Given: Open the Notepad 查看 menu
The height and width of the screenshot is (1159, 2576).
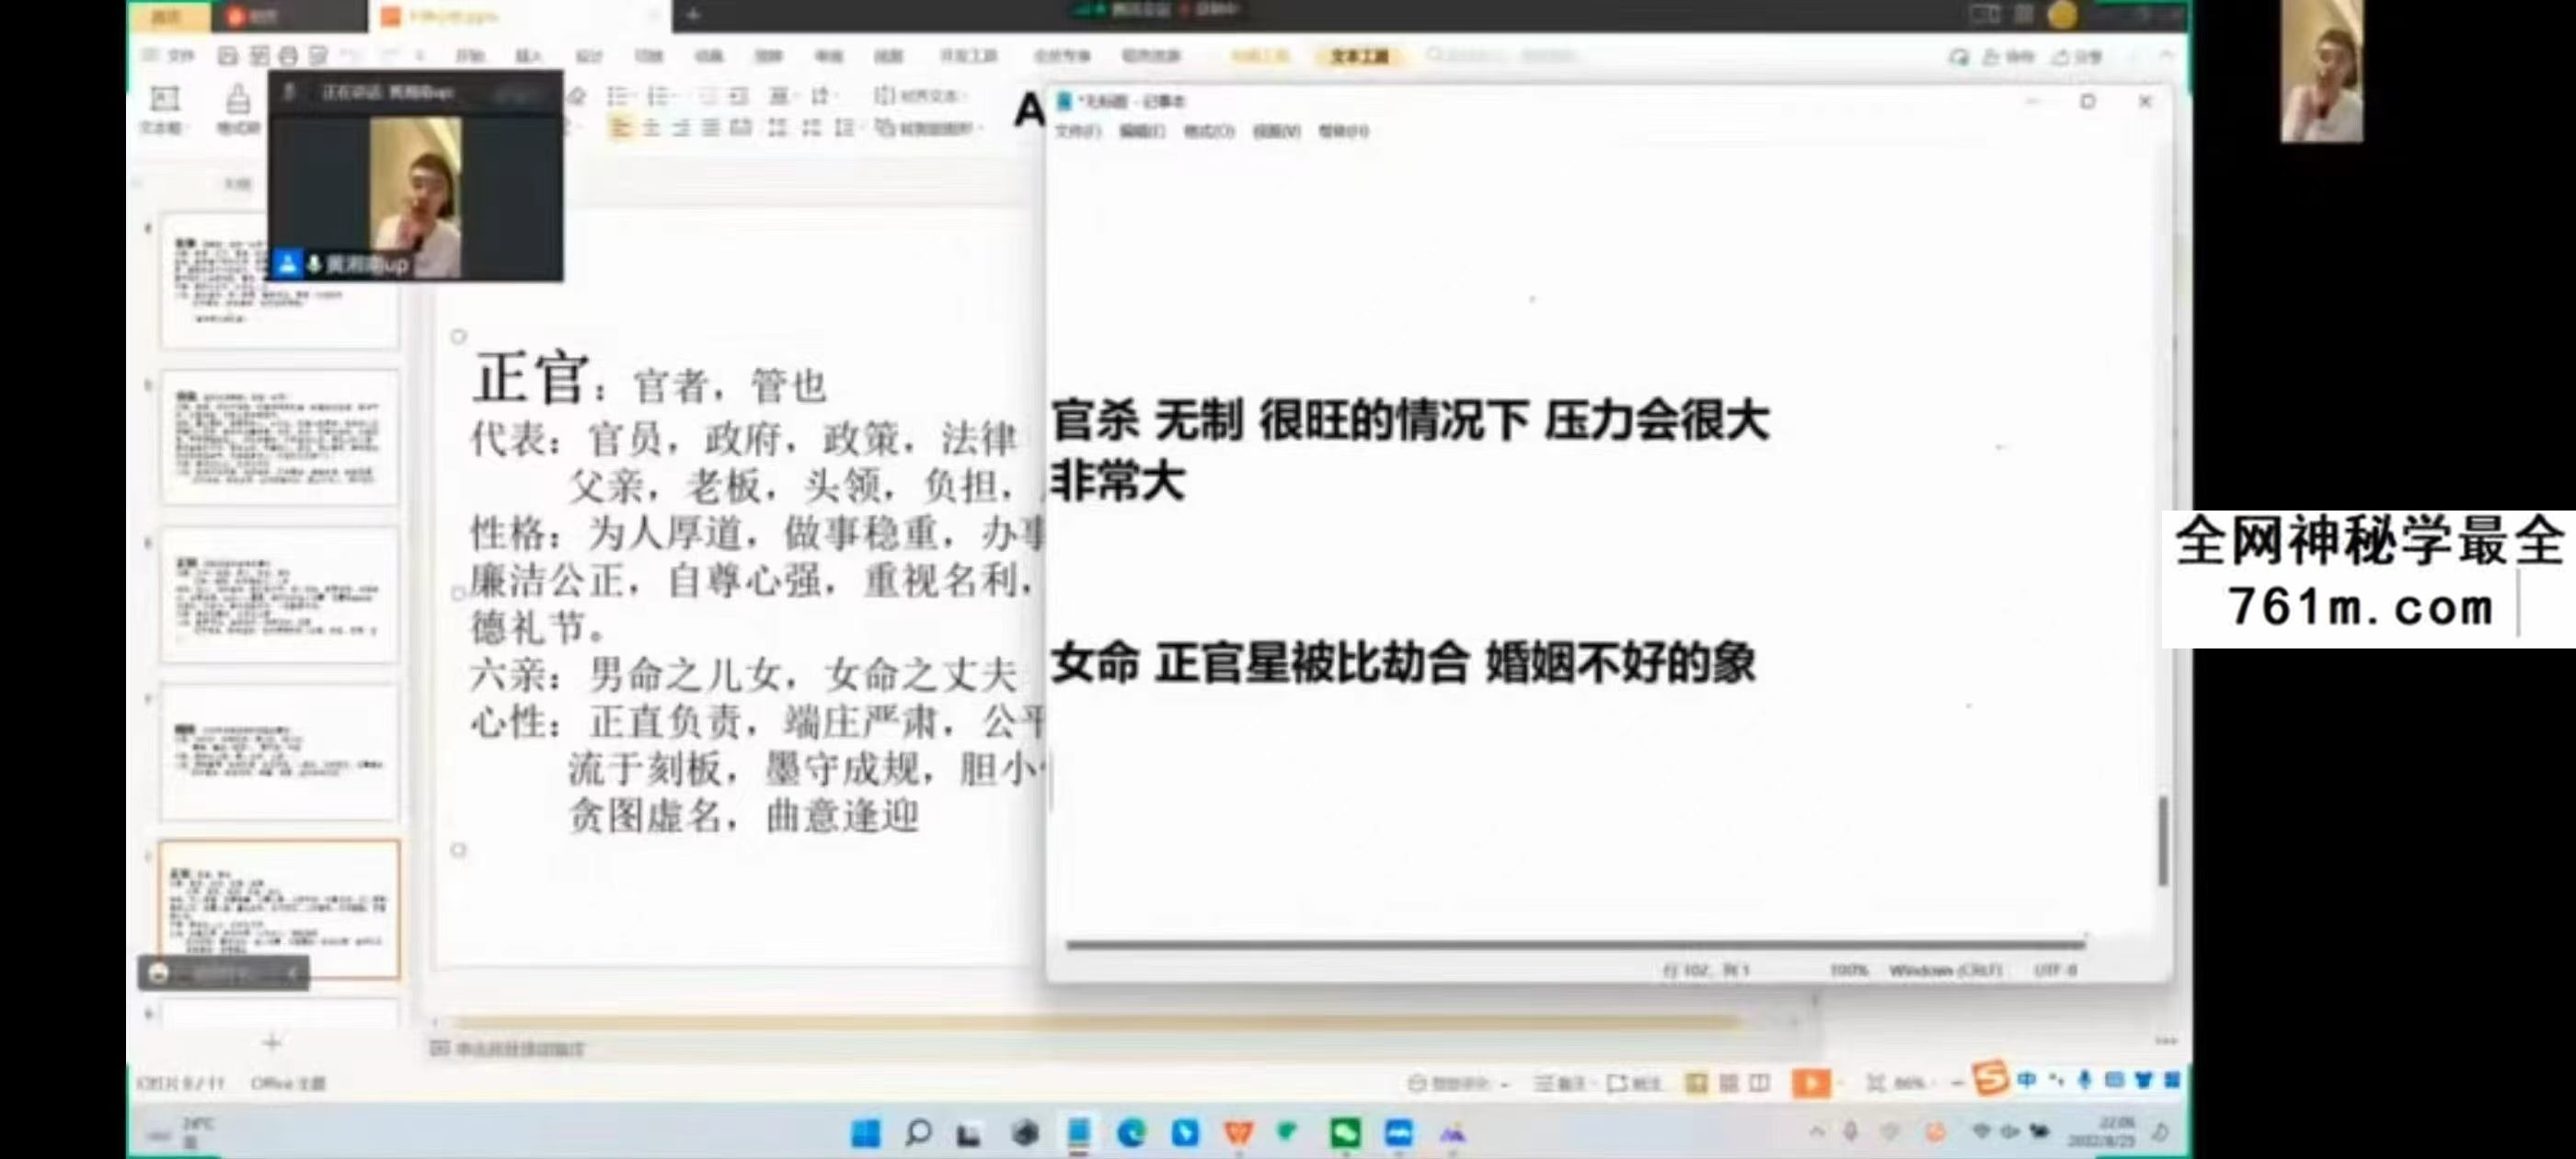Looking at the screenshot, I should tap(1277, 131).
